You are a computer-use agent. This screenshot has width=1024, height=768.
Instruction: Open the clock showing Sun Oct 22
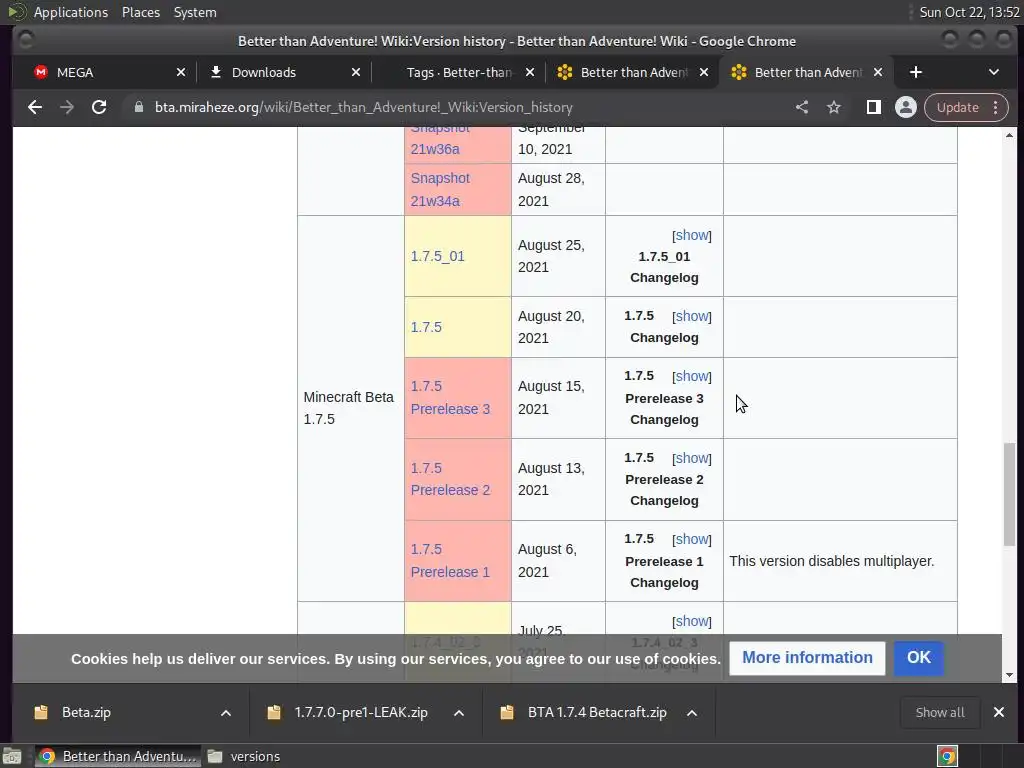[969, 12]
